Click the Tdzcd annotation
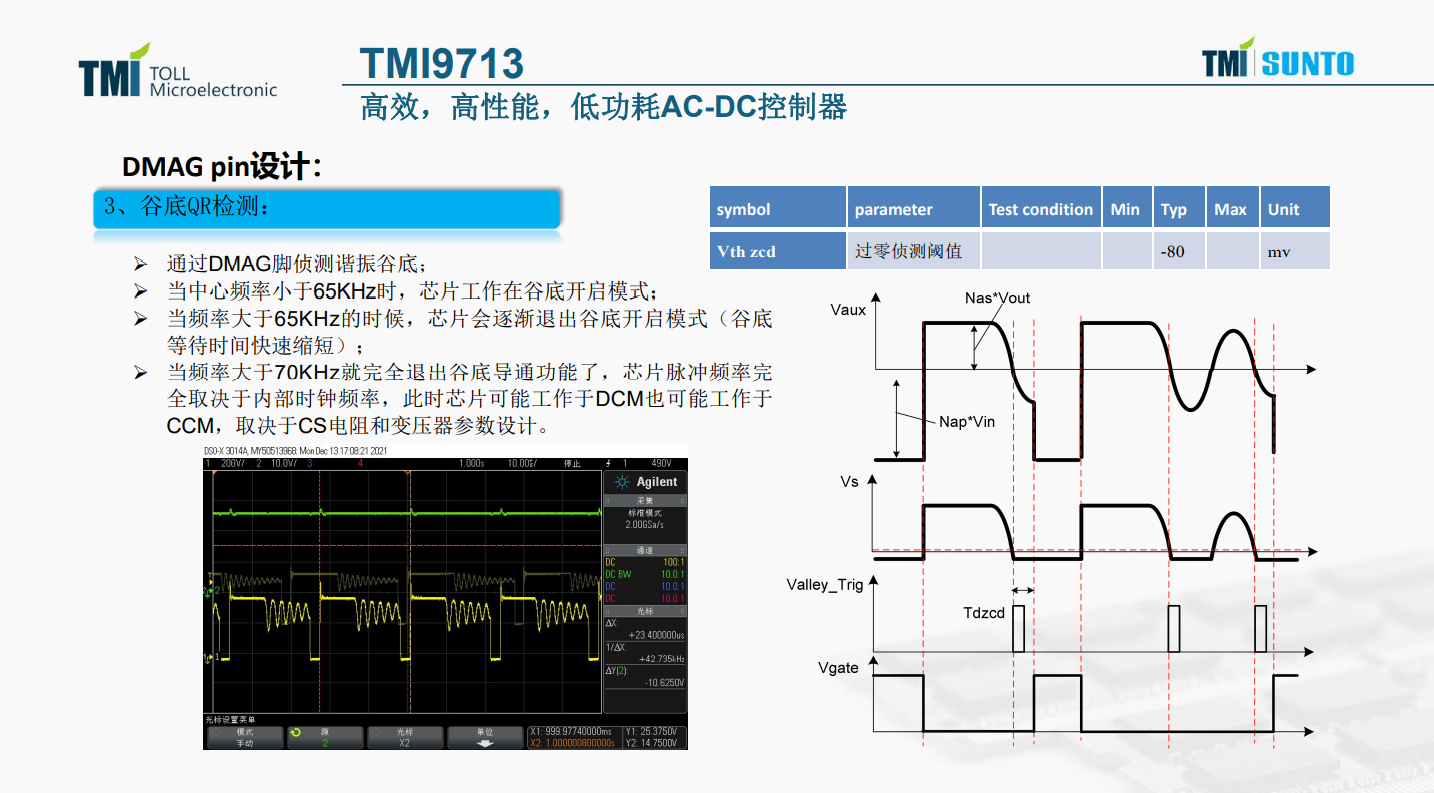 point(984,612)
